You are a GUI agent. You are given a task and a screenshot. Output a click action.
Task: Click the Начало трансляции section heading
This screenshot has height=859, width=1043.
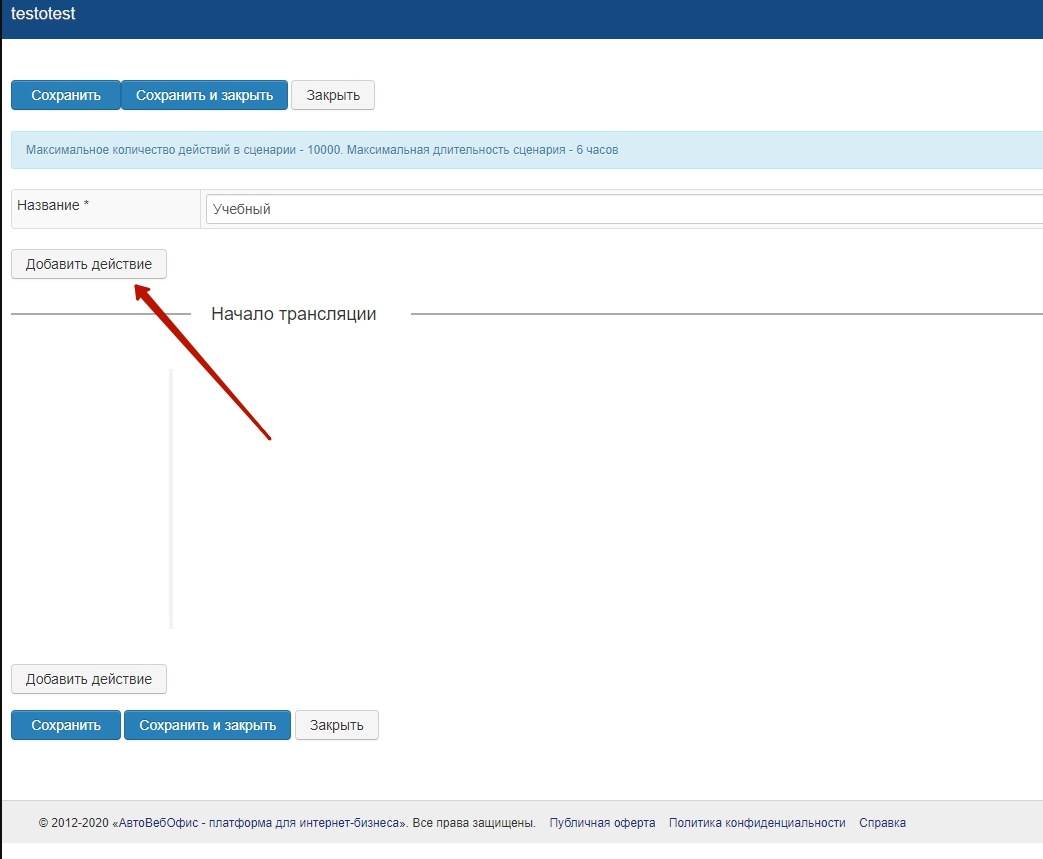tap(293, 314)
